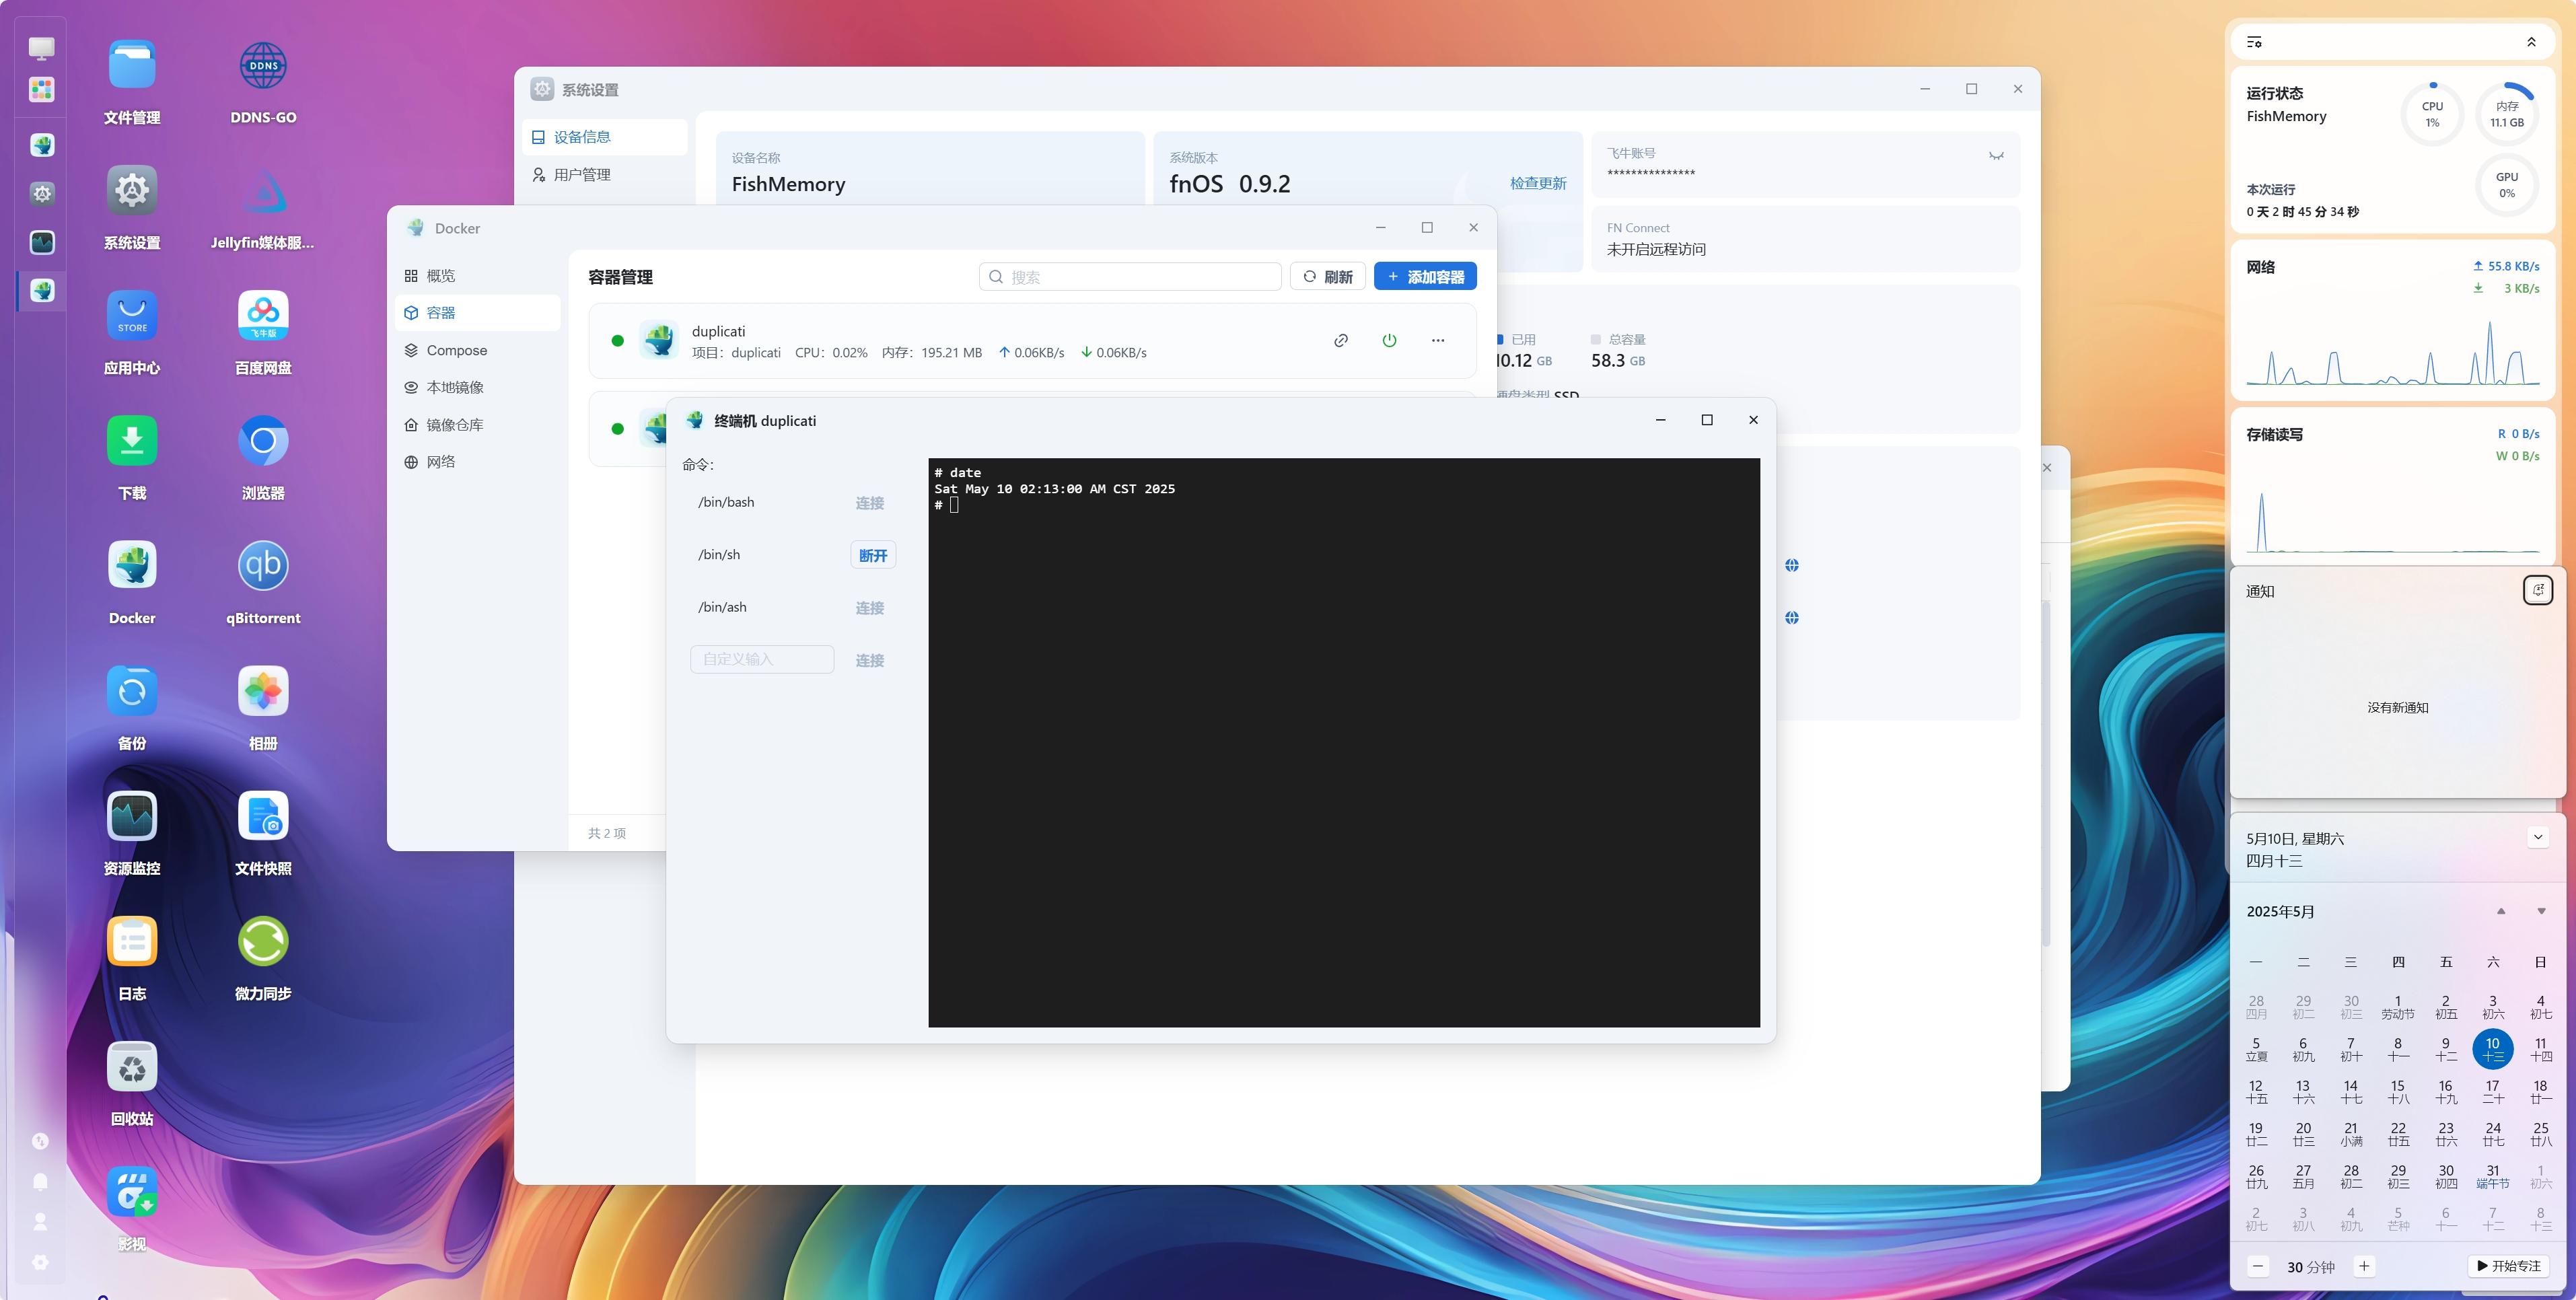Toggle power for duplicati container

[1389, 341]
